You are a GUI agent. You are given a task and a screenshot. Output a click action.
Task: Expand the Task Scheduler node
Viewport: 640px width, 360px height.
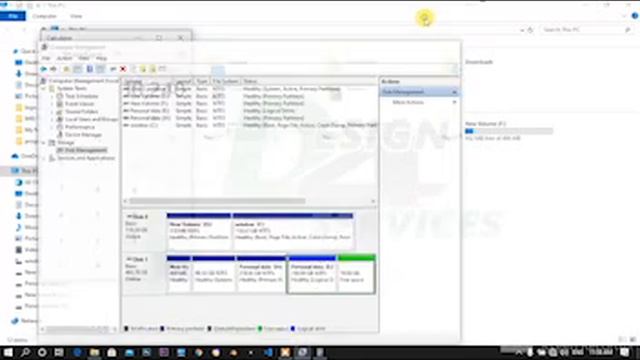tap(52, 96)
